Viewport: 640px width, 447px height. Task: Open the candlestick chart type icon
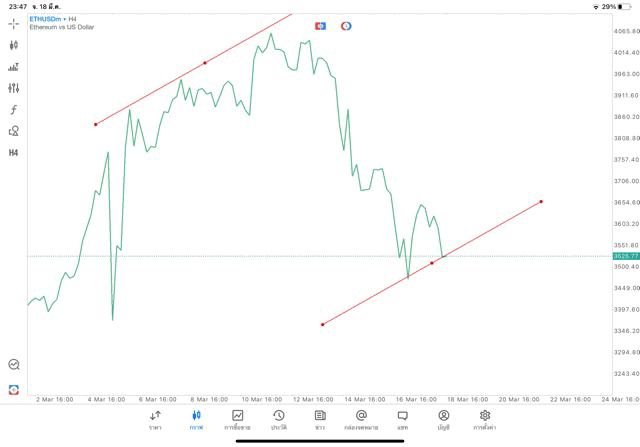14,45
